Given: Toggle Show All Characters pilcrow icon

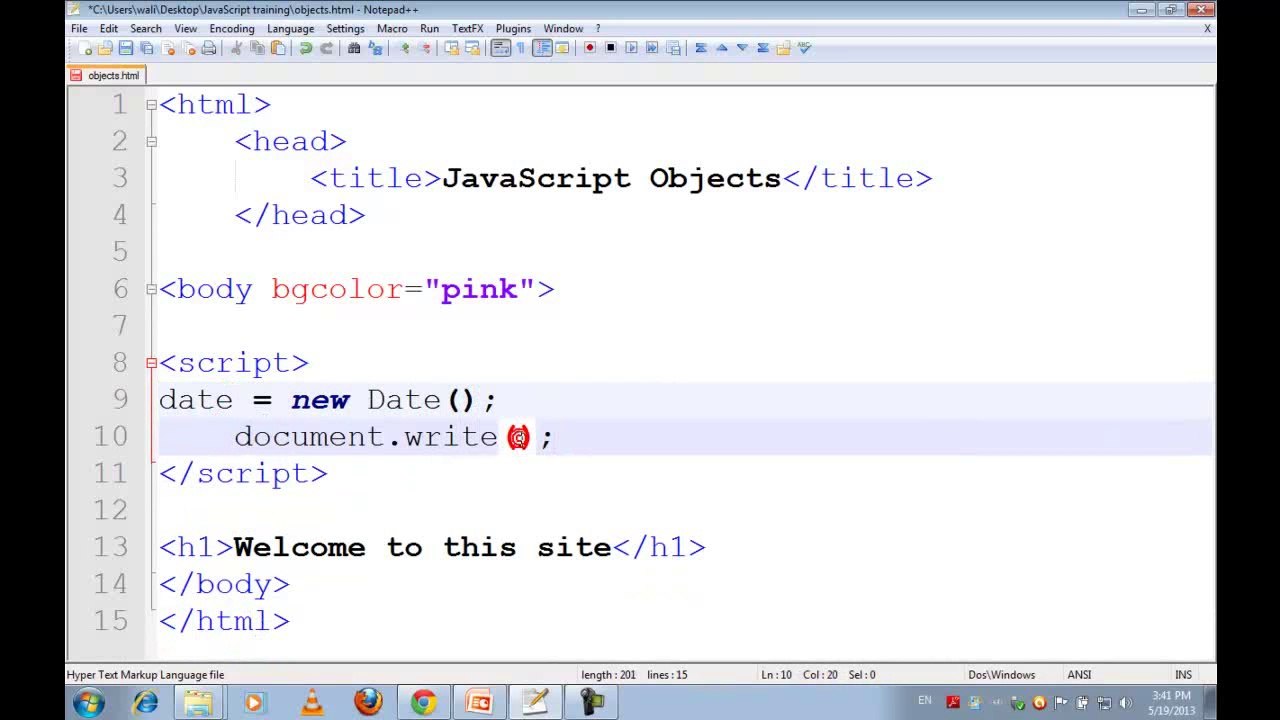Looking at the screenshot, I should [521, 48].
